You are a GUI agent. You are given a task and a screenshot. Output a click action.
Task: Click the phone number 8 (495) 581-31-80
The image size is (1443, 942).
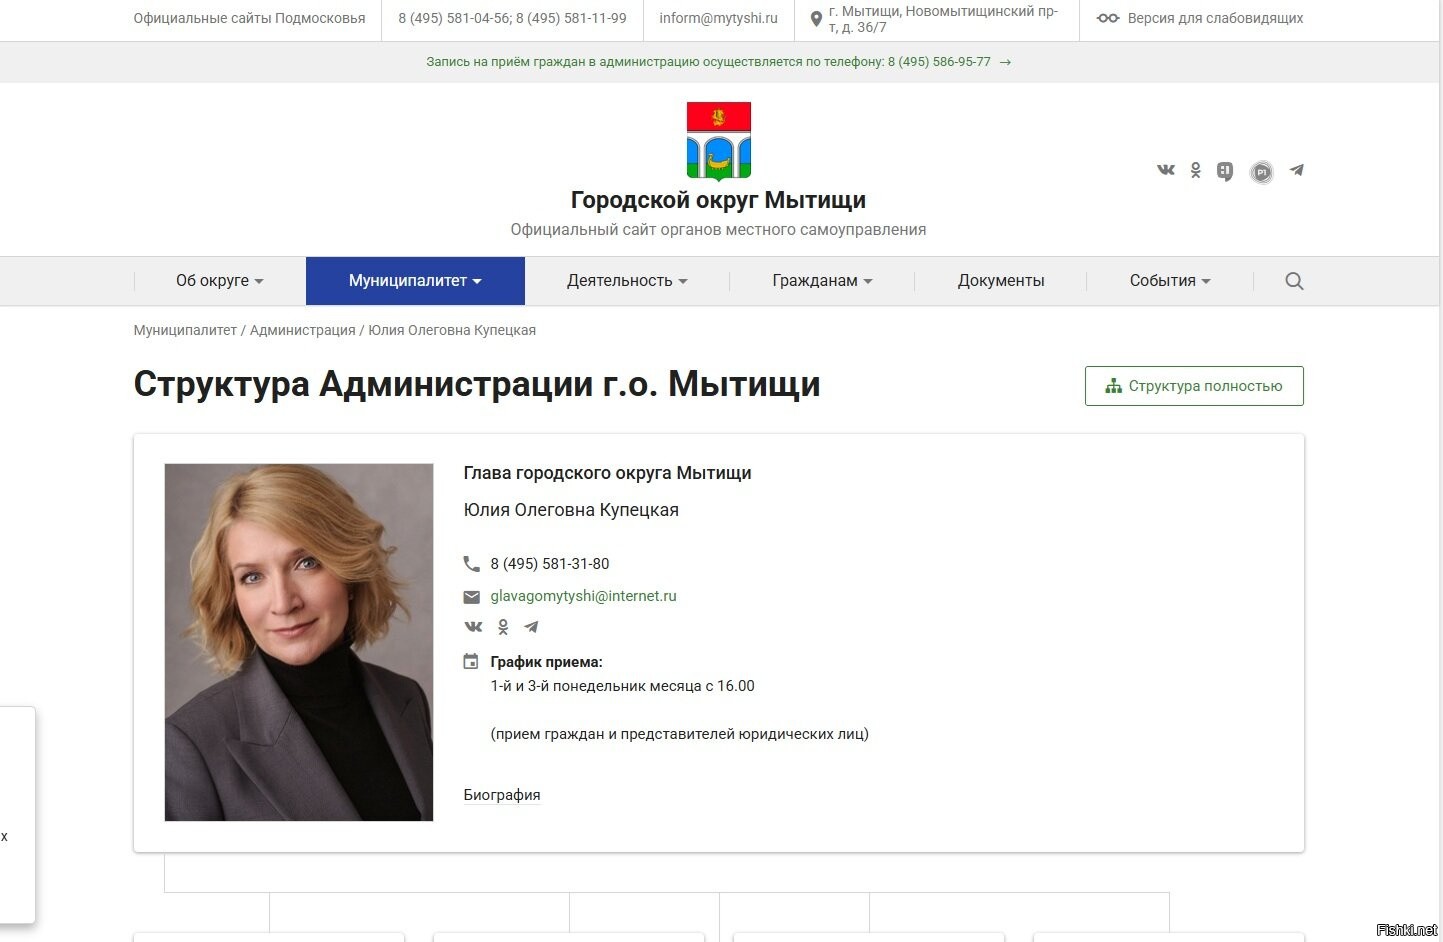[550, 564]
